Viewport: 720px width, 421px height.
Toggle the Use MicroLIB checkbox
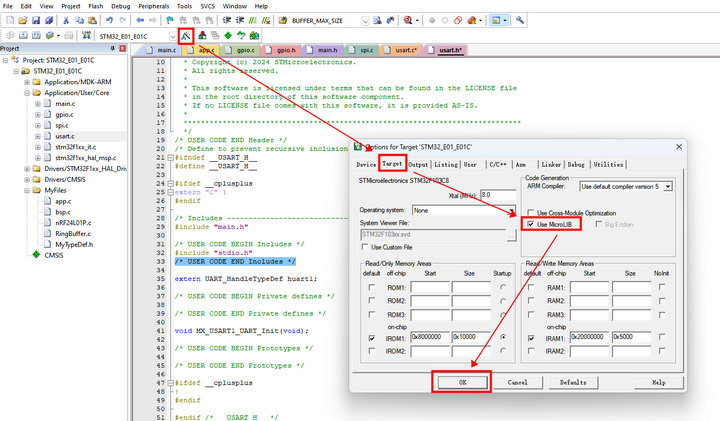[530, 225]
